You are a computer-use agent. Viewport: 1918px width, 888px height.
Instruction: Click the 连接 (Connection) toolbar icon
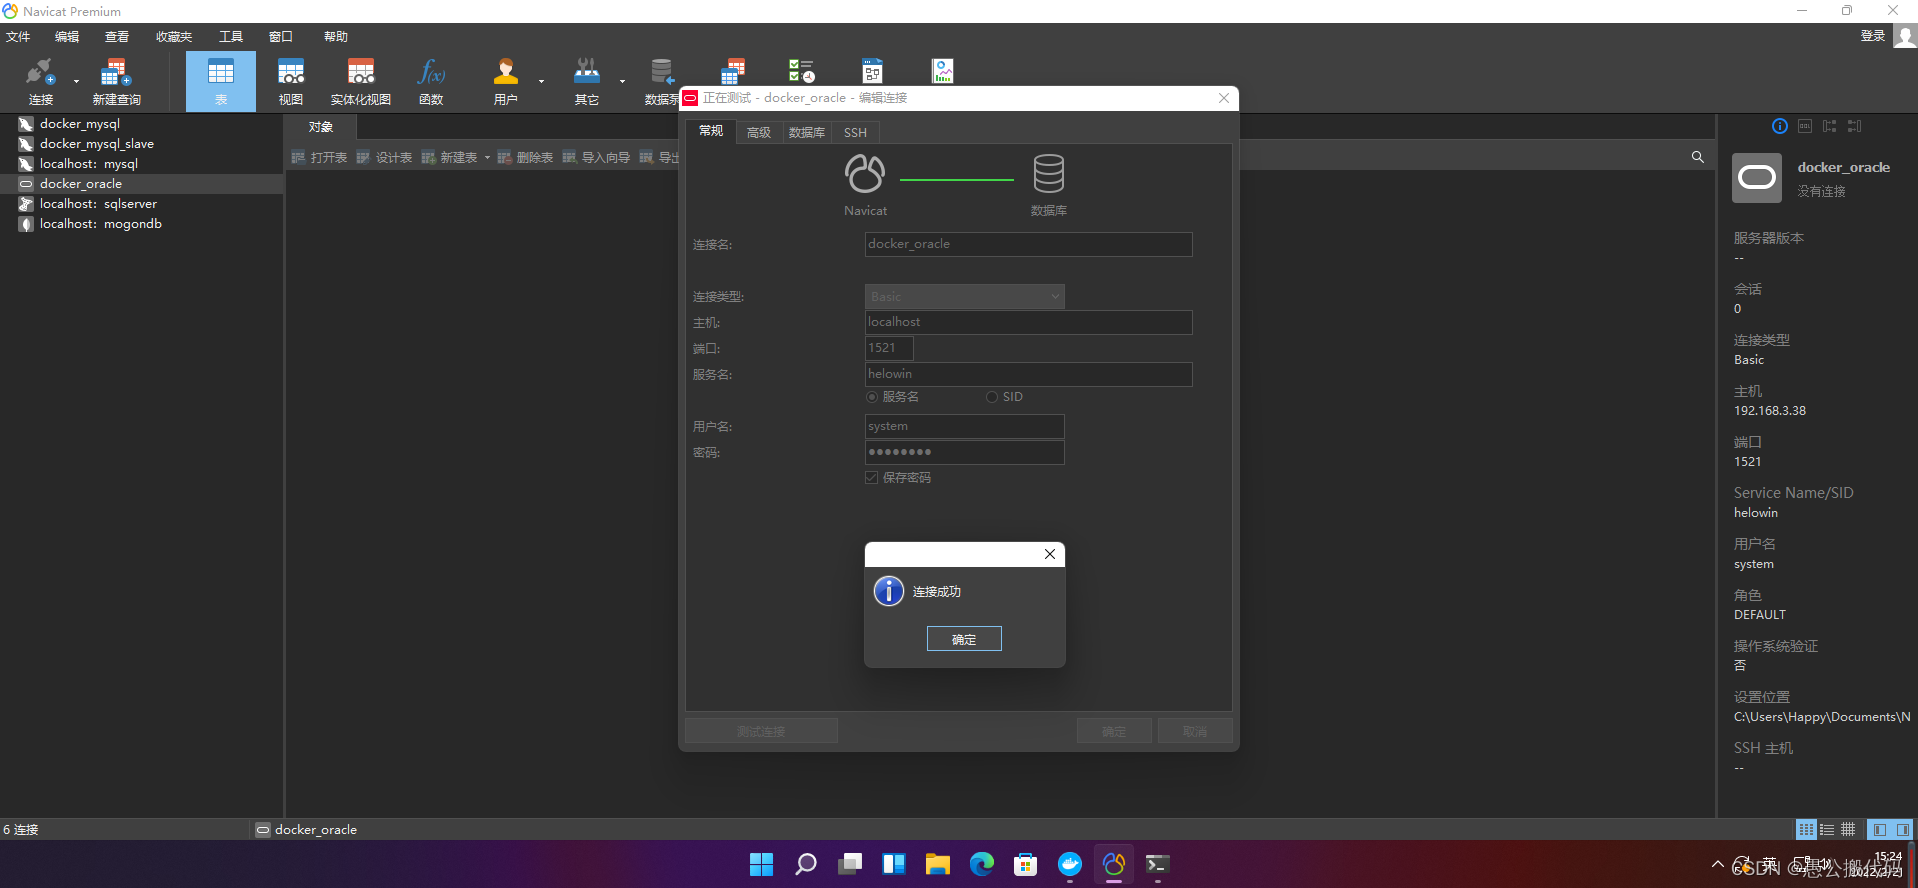tap(40, 81)
